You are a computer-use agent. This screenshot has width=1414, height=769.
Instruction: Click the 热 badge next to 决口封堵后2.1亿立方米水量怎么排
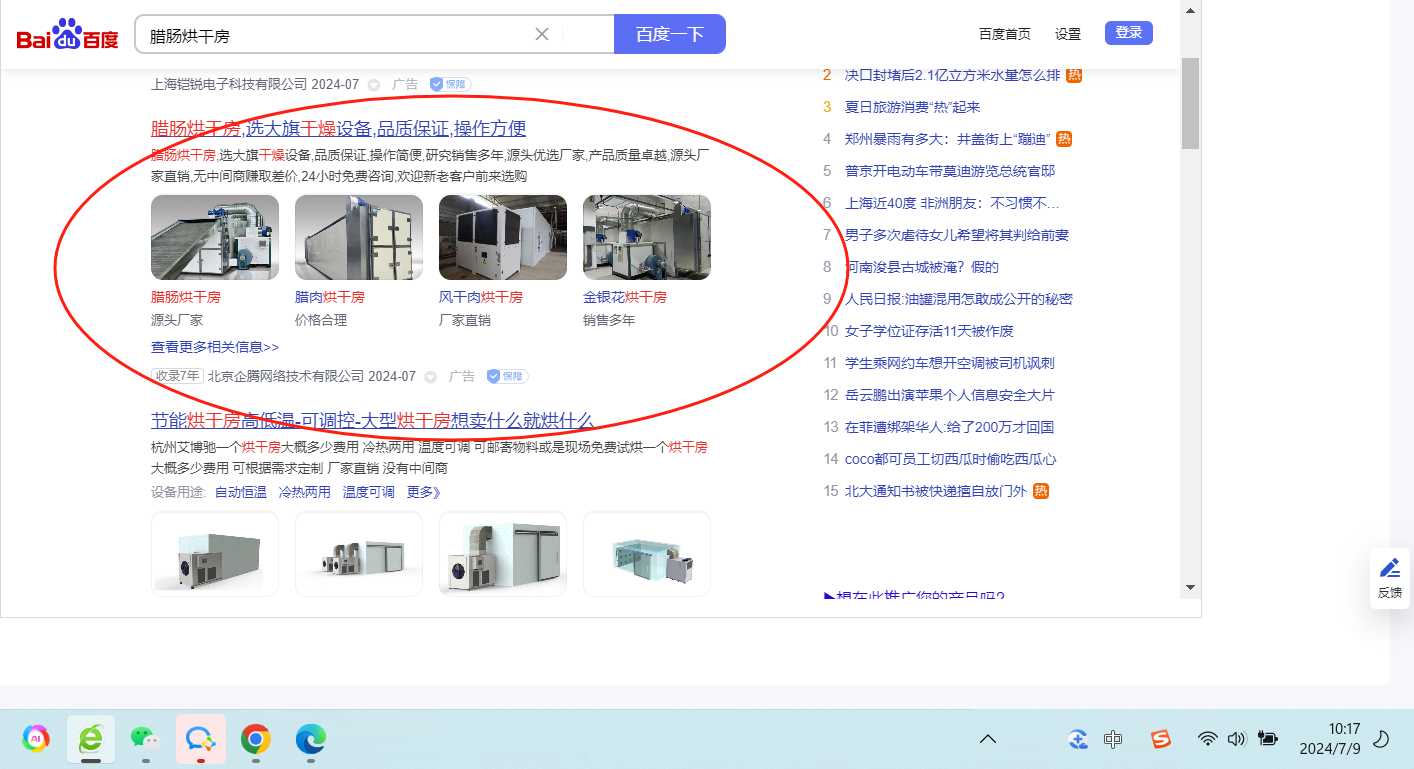(x=1074, y=75)
